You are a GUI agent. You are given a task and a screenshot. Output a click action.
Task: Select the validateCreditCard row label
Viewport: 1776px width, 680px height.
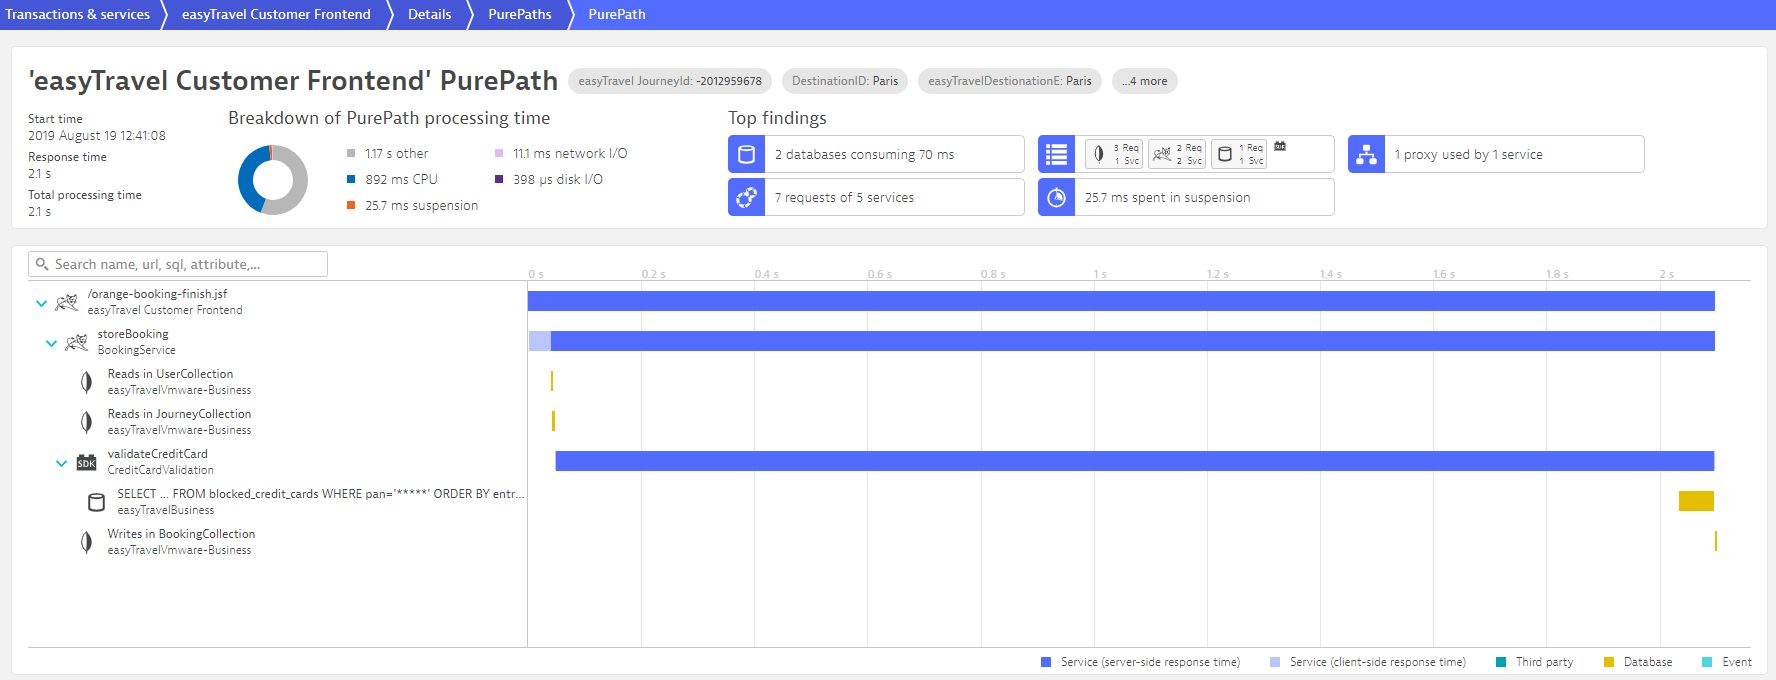pos(160,462)
